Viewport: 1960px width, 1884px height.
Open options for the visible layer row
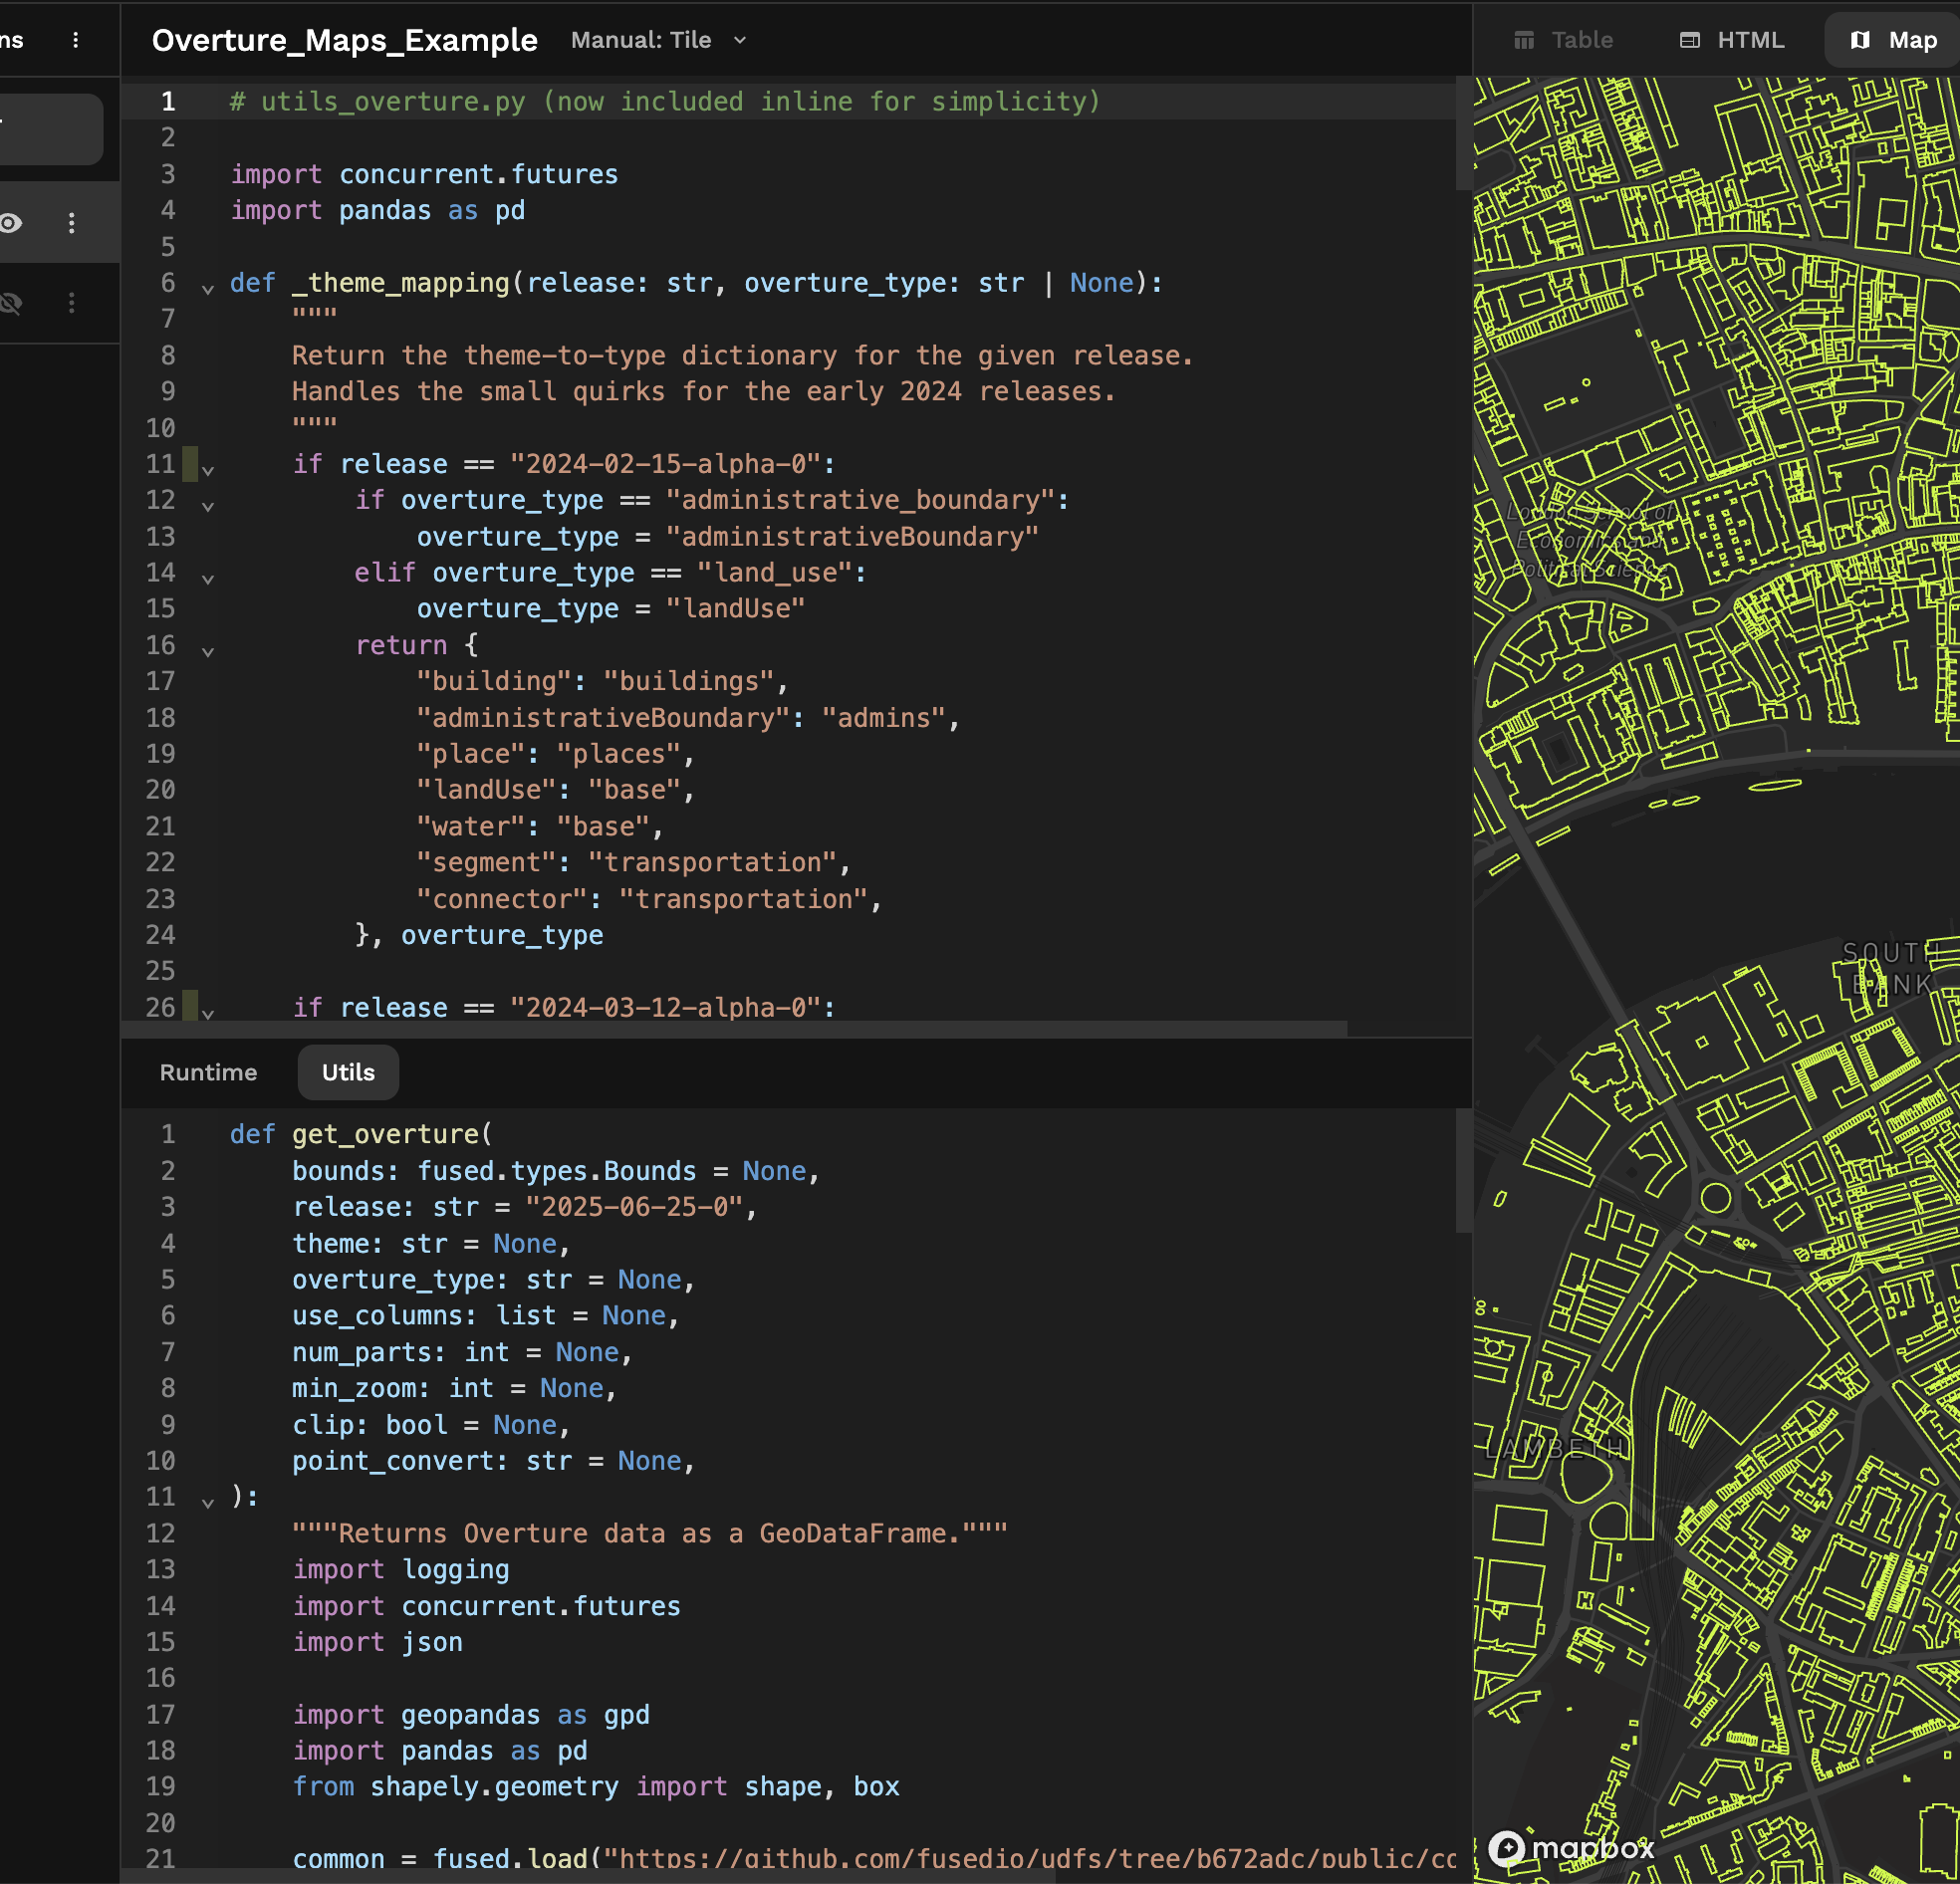[x=71, y=223]
